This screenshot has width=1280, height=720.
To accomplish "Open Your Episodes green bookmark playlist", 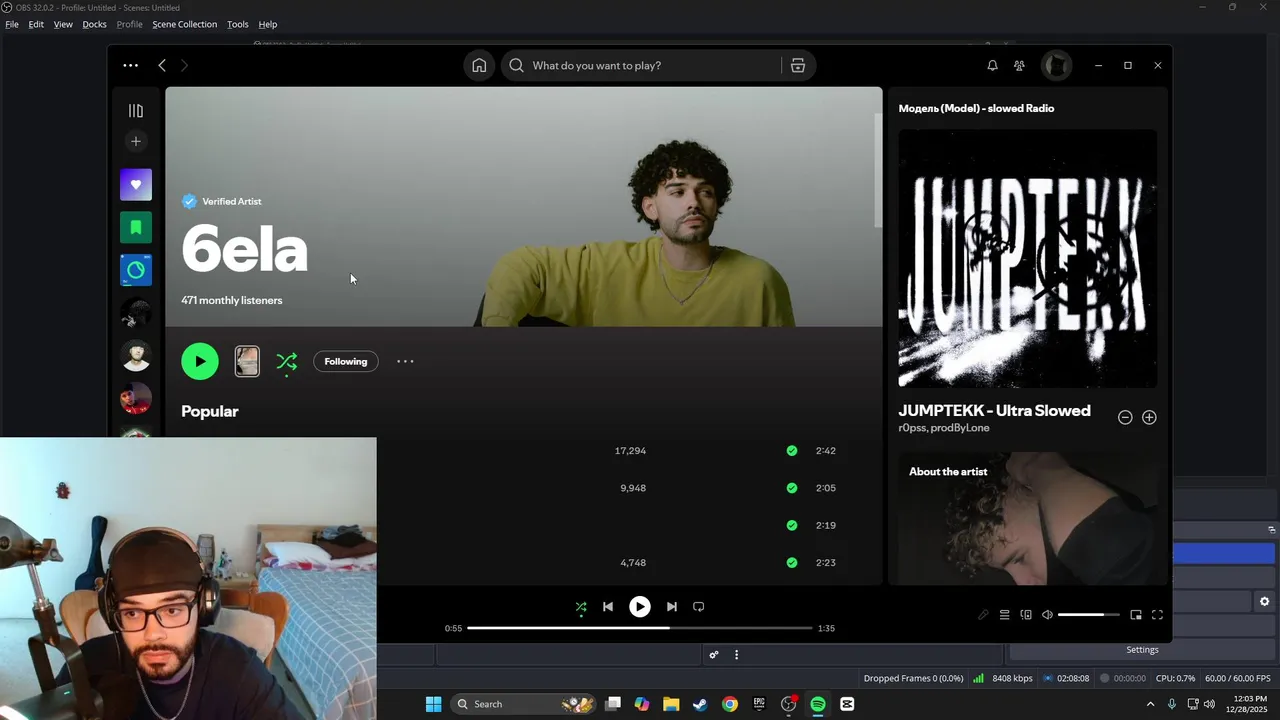I will click(x=136, y=227).
